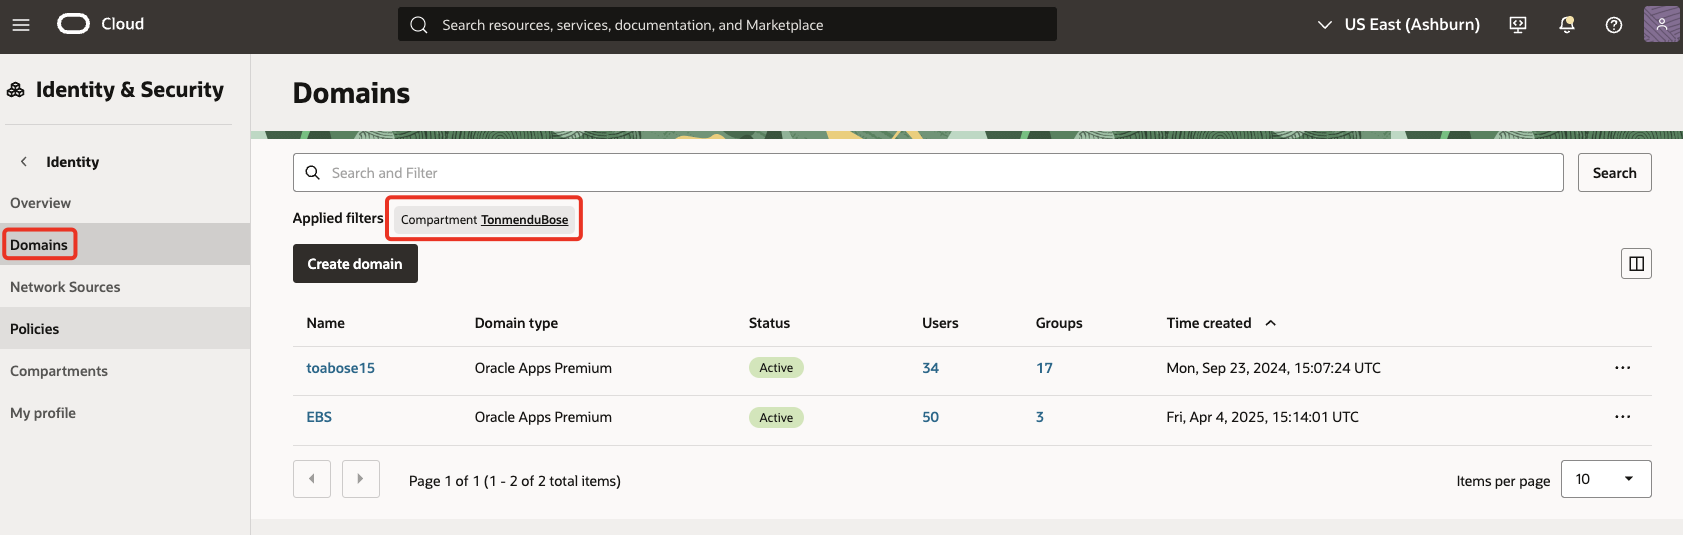Open the hamburger navigation menu
Image resolution: width=1683 pixels, height=535 pixels.
click(21, 25)
